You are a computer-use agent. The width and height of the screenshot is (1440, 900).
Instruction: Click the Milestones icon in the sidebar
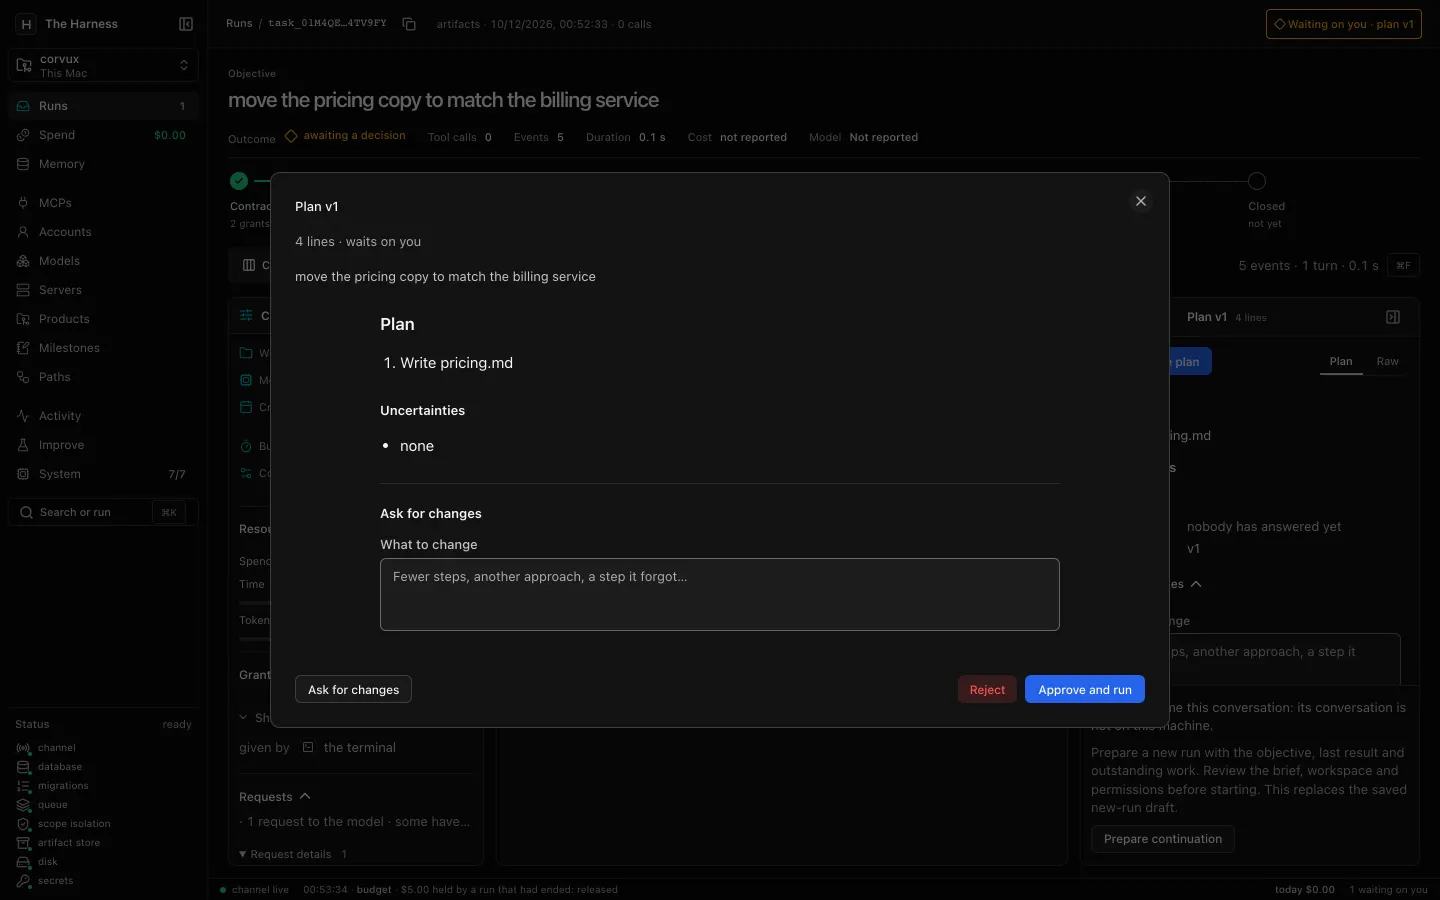(23, 348)
